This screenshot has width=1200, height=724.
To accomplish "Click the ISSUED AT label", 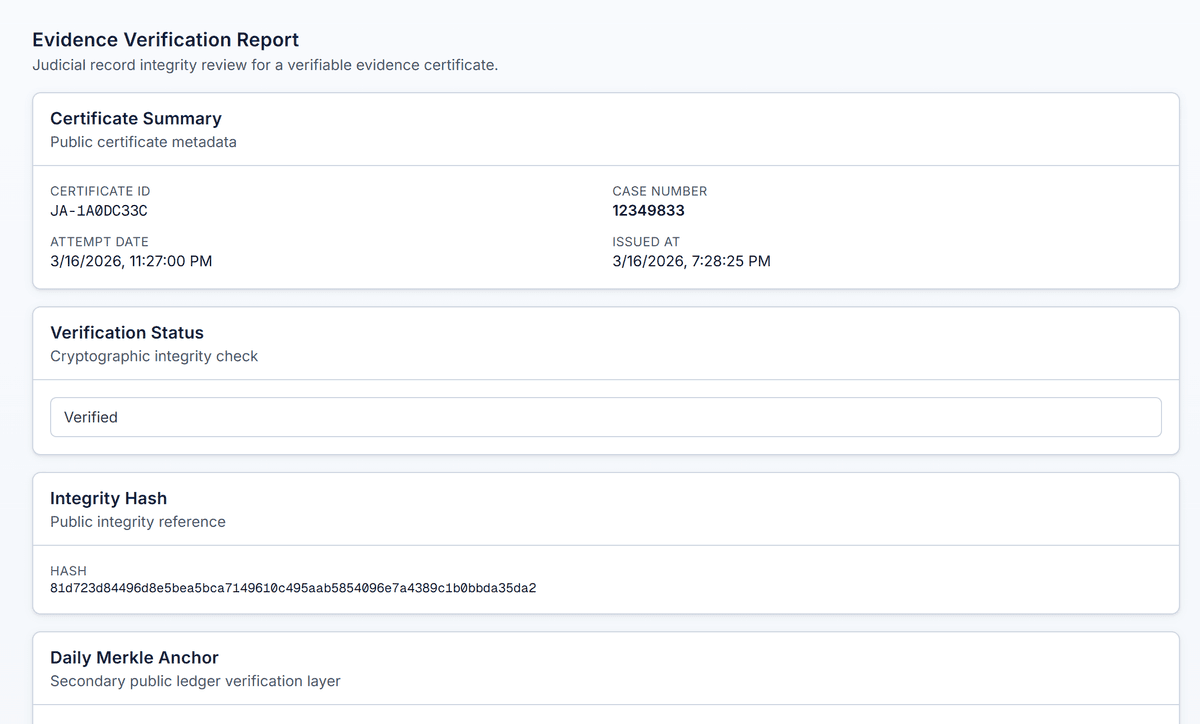I will 646,242.
